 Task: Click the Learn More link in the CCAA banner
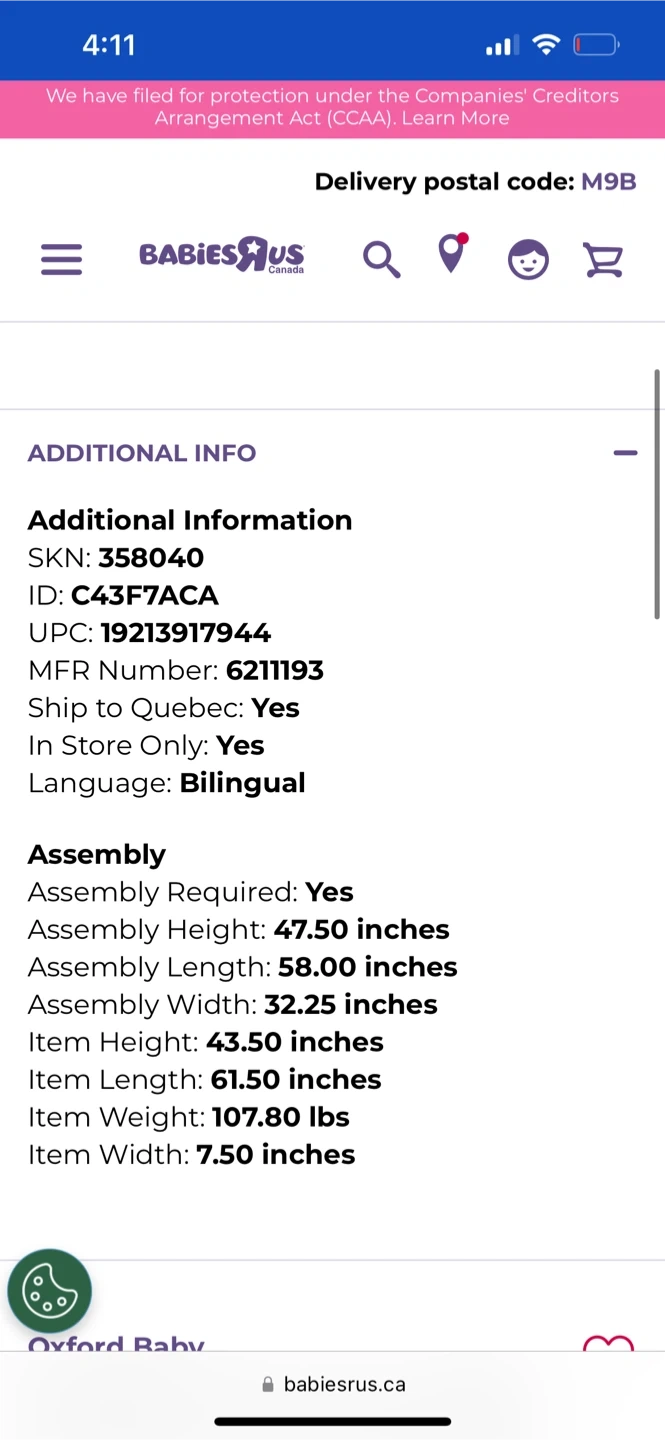455,118
